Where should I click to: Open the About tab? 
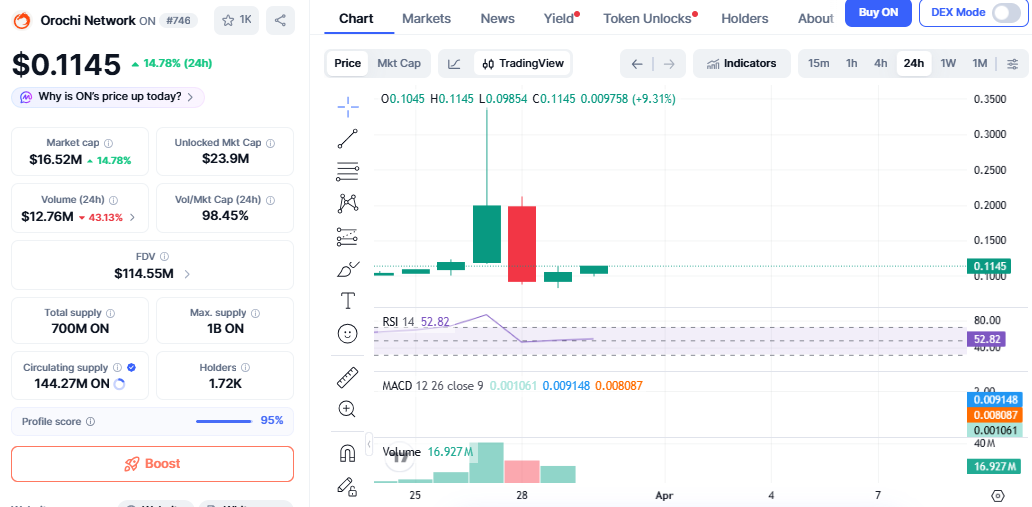point(815,18)
